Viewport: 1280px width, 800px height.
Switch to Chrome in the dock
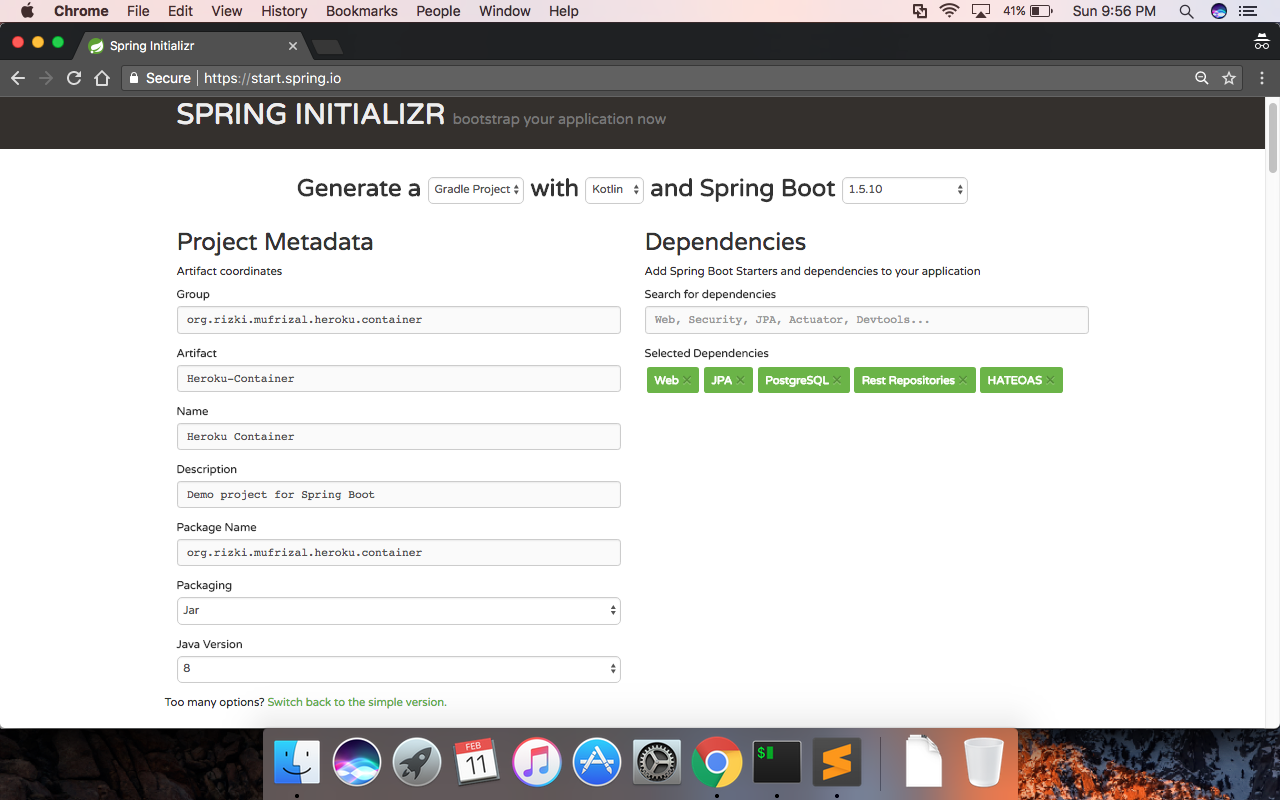(x=717, y=763)
